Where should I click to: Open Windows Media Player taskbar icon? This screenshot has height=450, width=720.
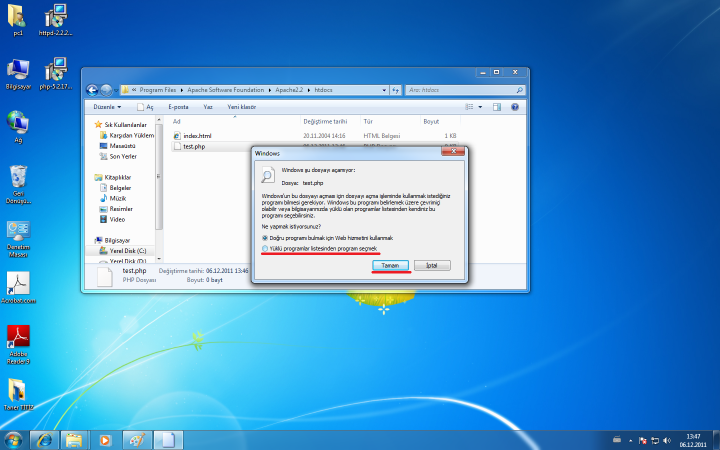tap(104, 439)
